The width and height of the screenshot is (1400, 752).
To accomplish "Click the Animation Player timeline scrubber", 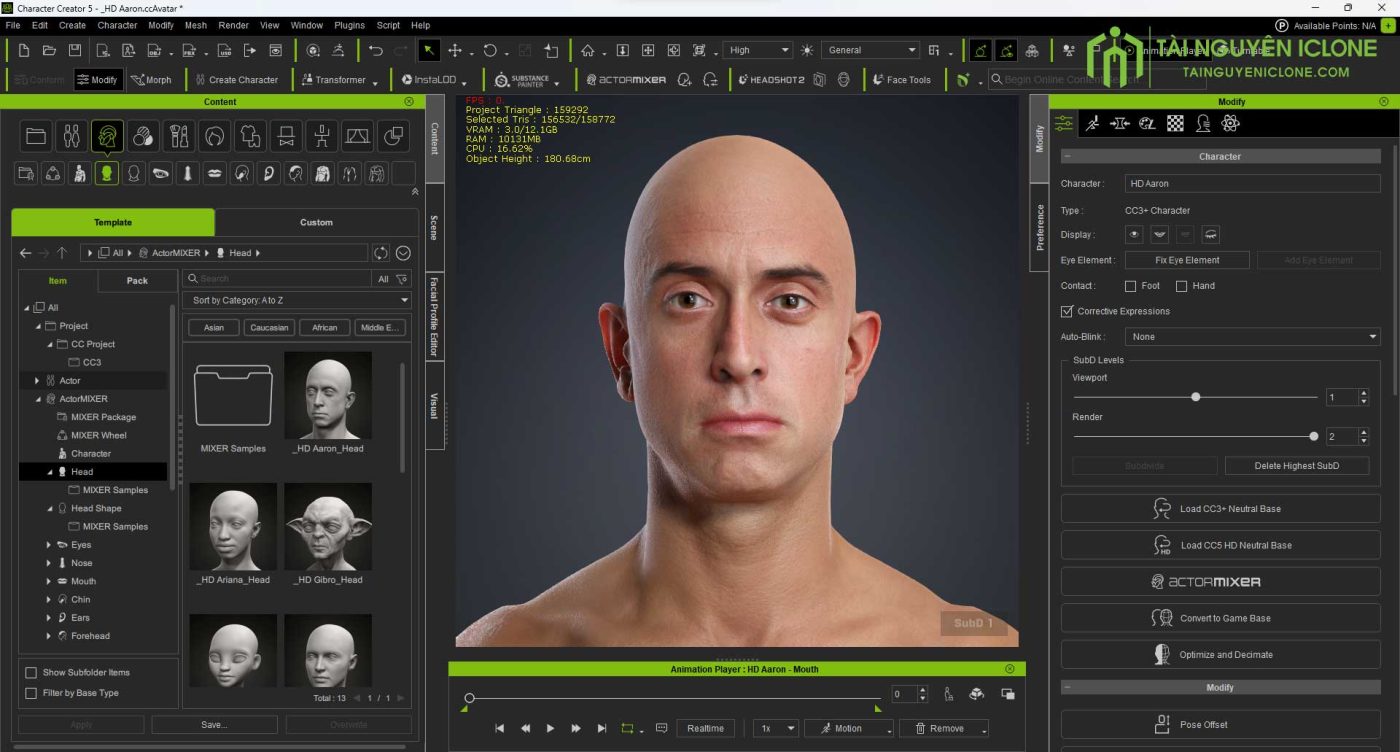I will [469, 697].
